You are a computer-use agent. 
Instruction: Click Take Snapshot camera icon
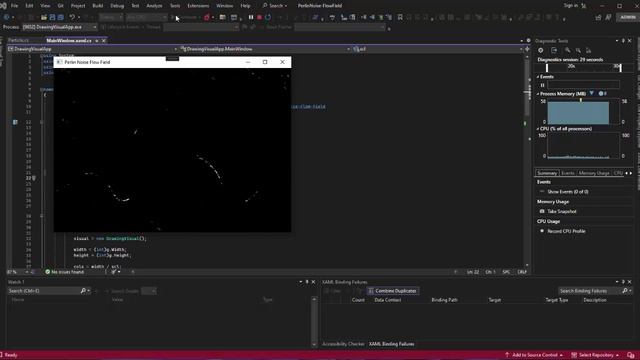pyautogui.click(x=542, y=211)
